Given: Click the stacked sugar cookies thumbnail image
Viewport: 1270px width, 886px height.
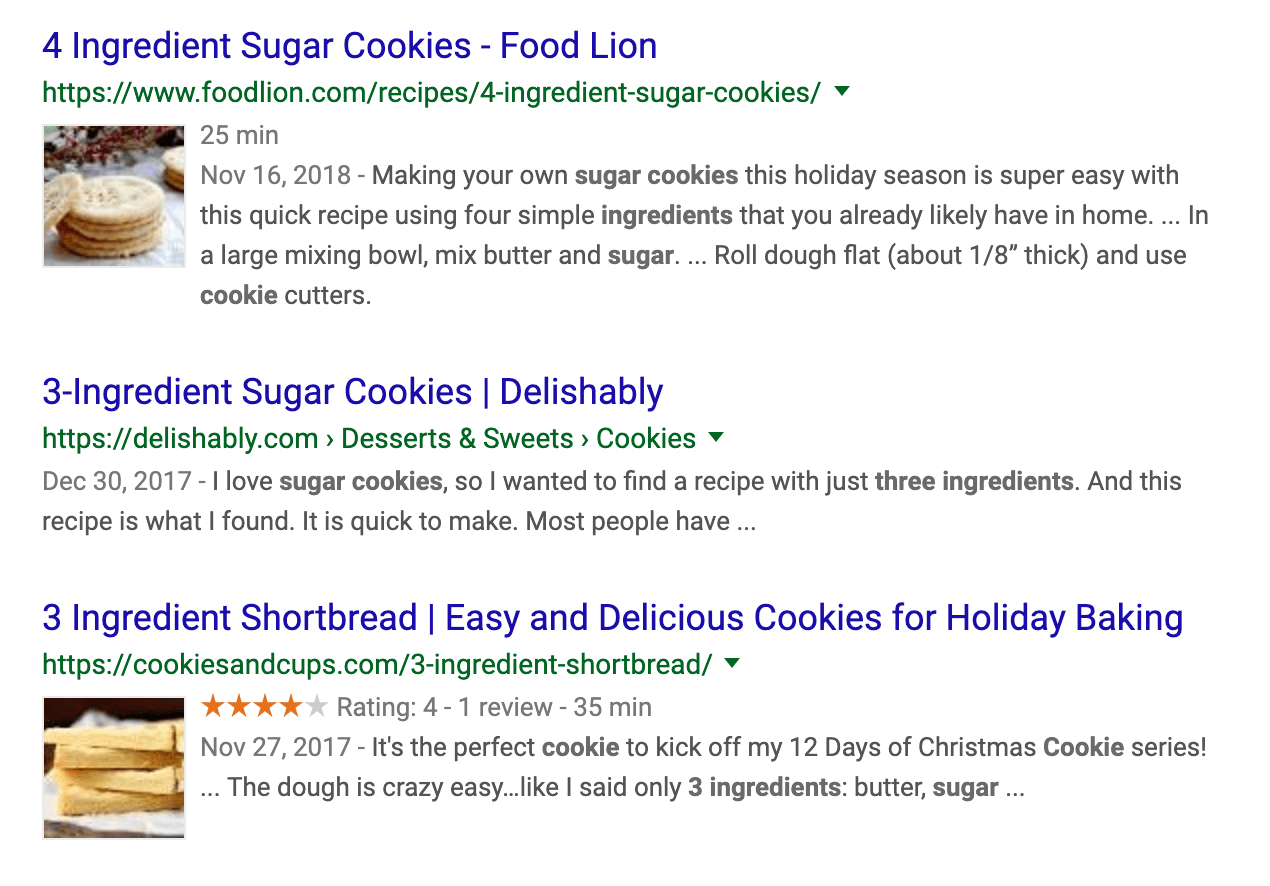Looking at the screenshot, I should pos(113,196).
